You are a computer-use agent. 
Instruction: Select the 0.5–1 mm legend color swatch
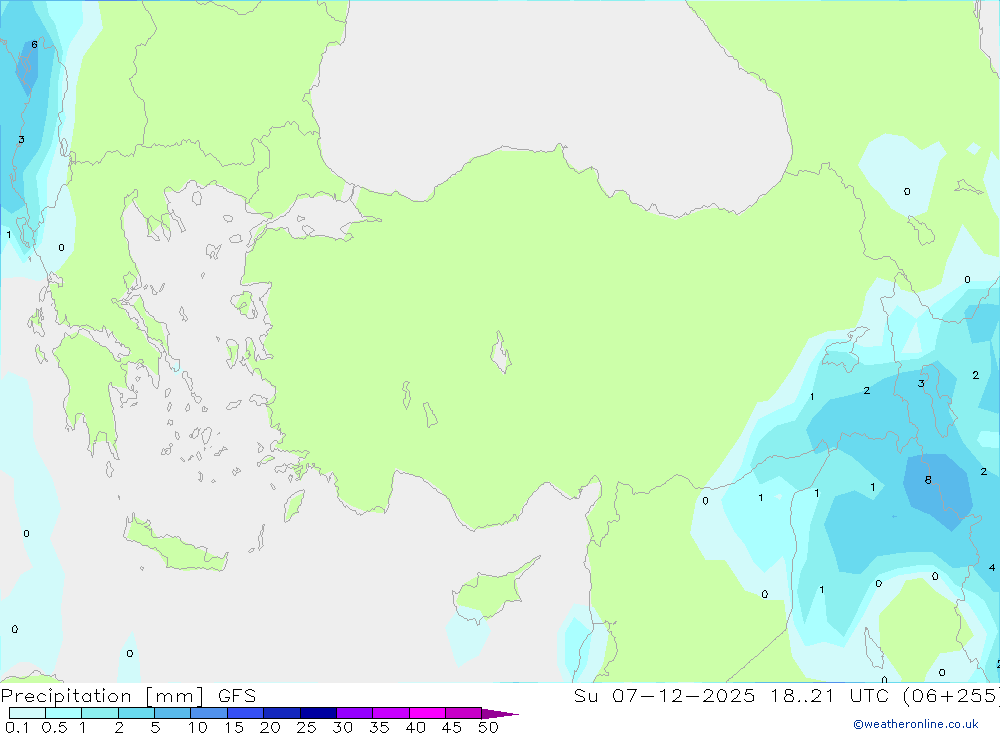64,713
